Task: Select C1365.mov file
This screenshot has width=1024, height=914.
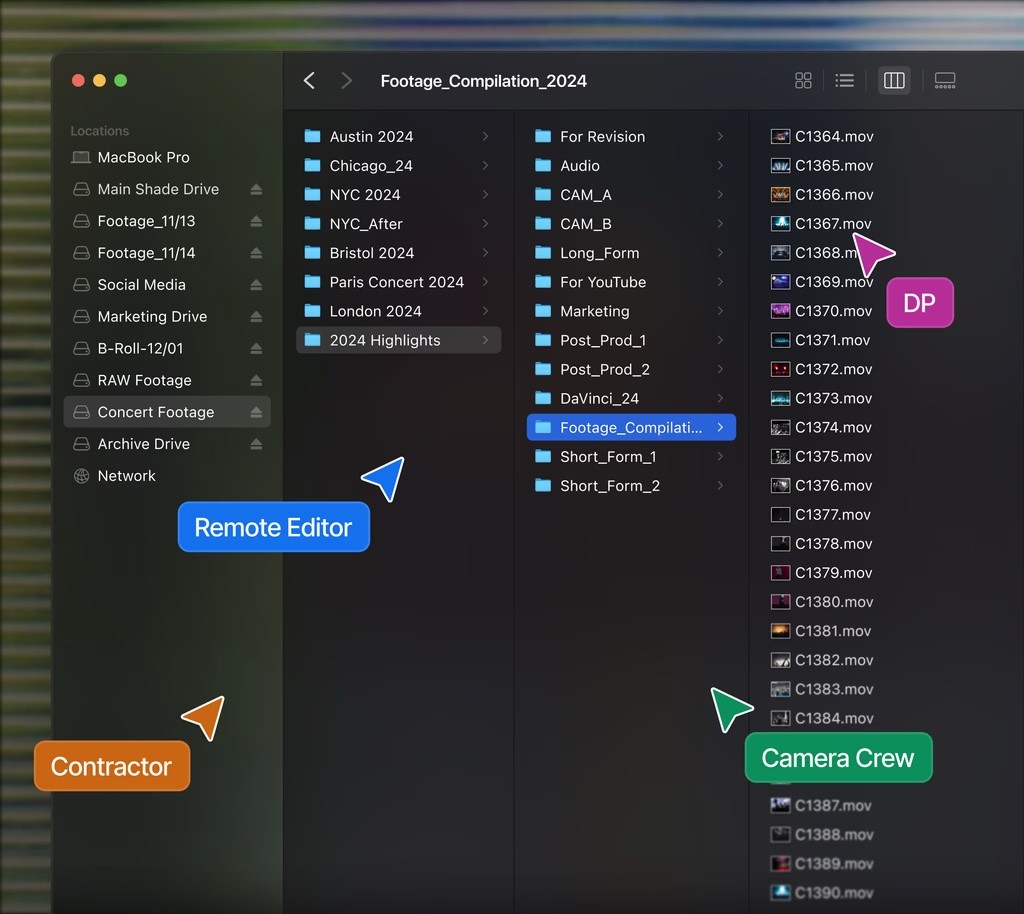Action: point(822,165)
